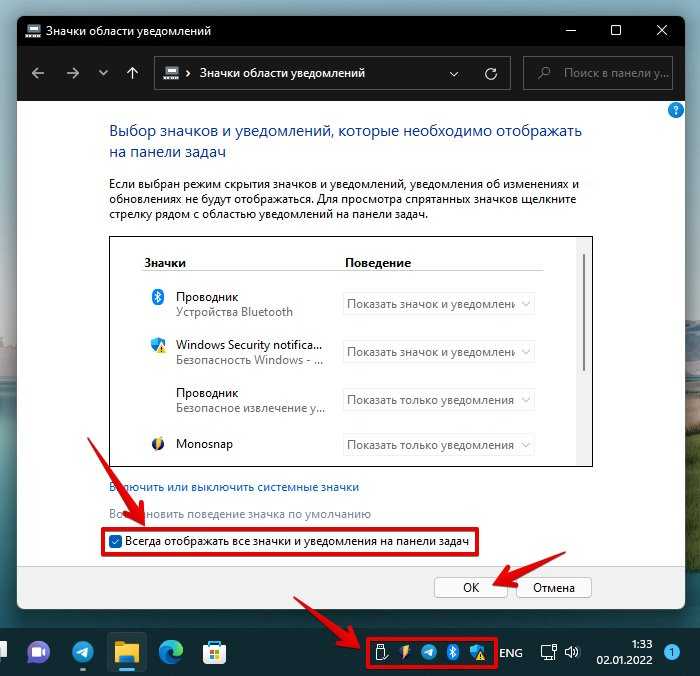Open Teams Chat from the taskbar
This screenshot has height=676, width=700.
pos(38,653)
